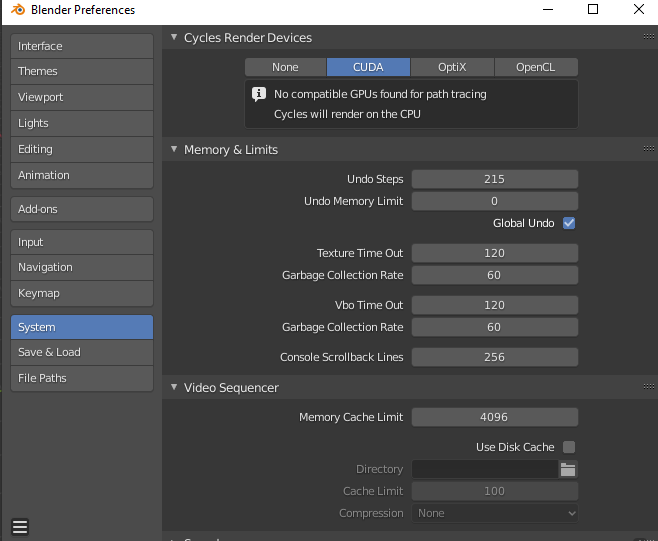Image resolution: width=658 pixels, height=541 pixels.
Task: Open the Themes preferences tab
Action: pos(82,71)
